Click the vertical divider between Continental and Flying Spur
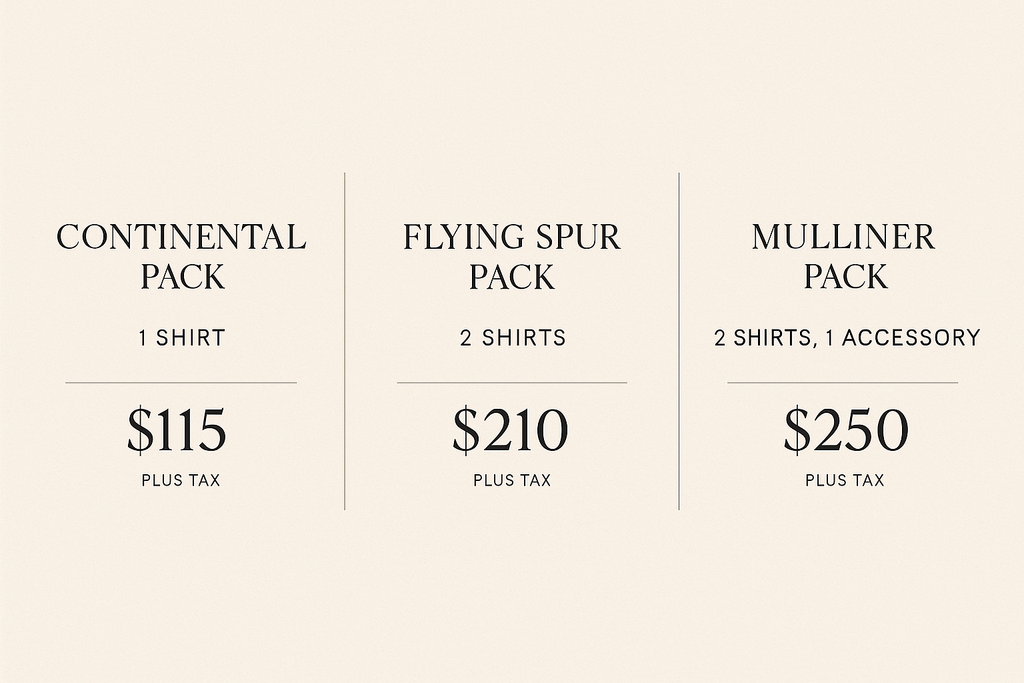Viewport: 1024px width, 683px height. pos(345,340)
